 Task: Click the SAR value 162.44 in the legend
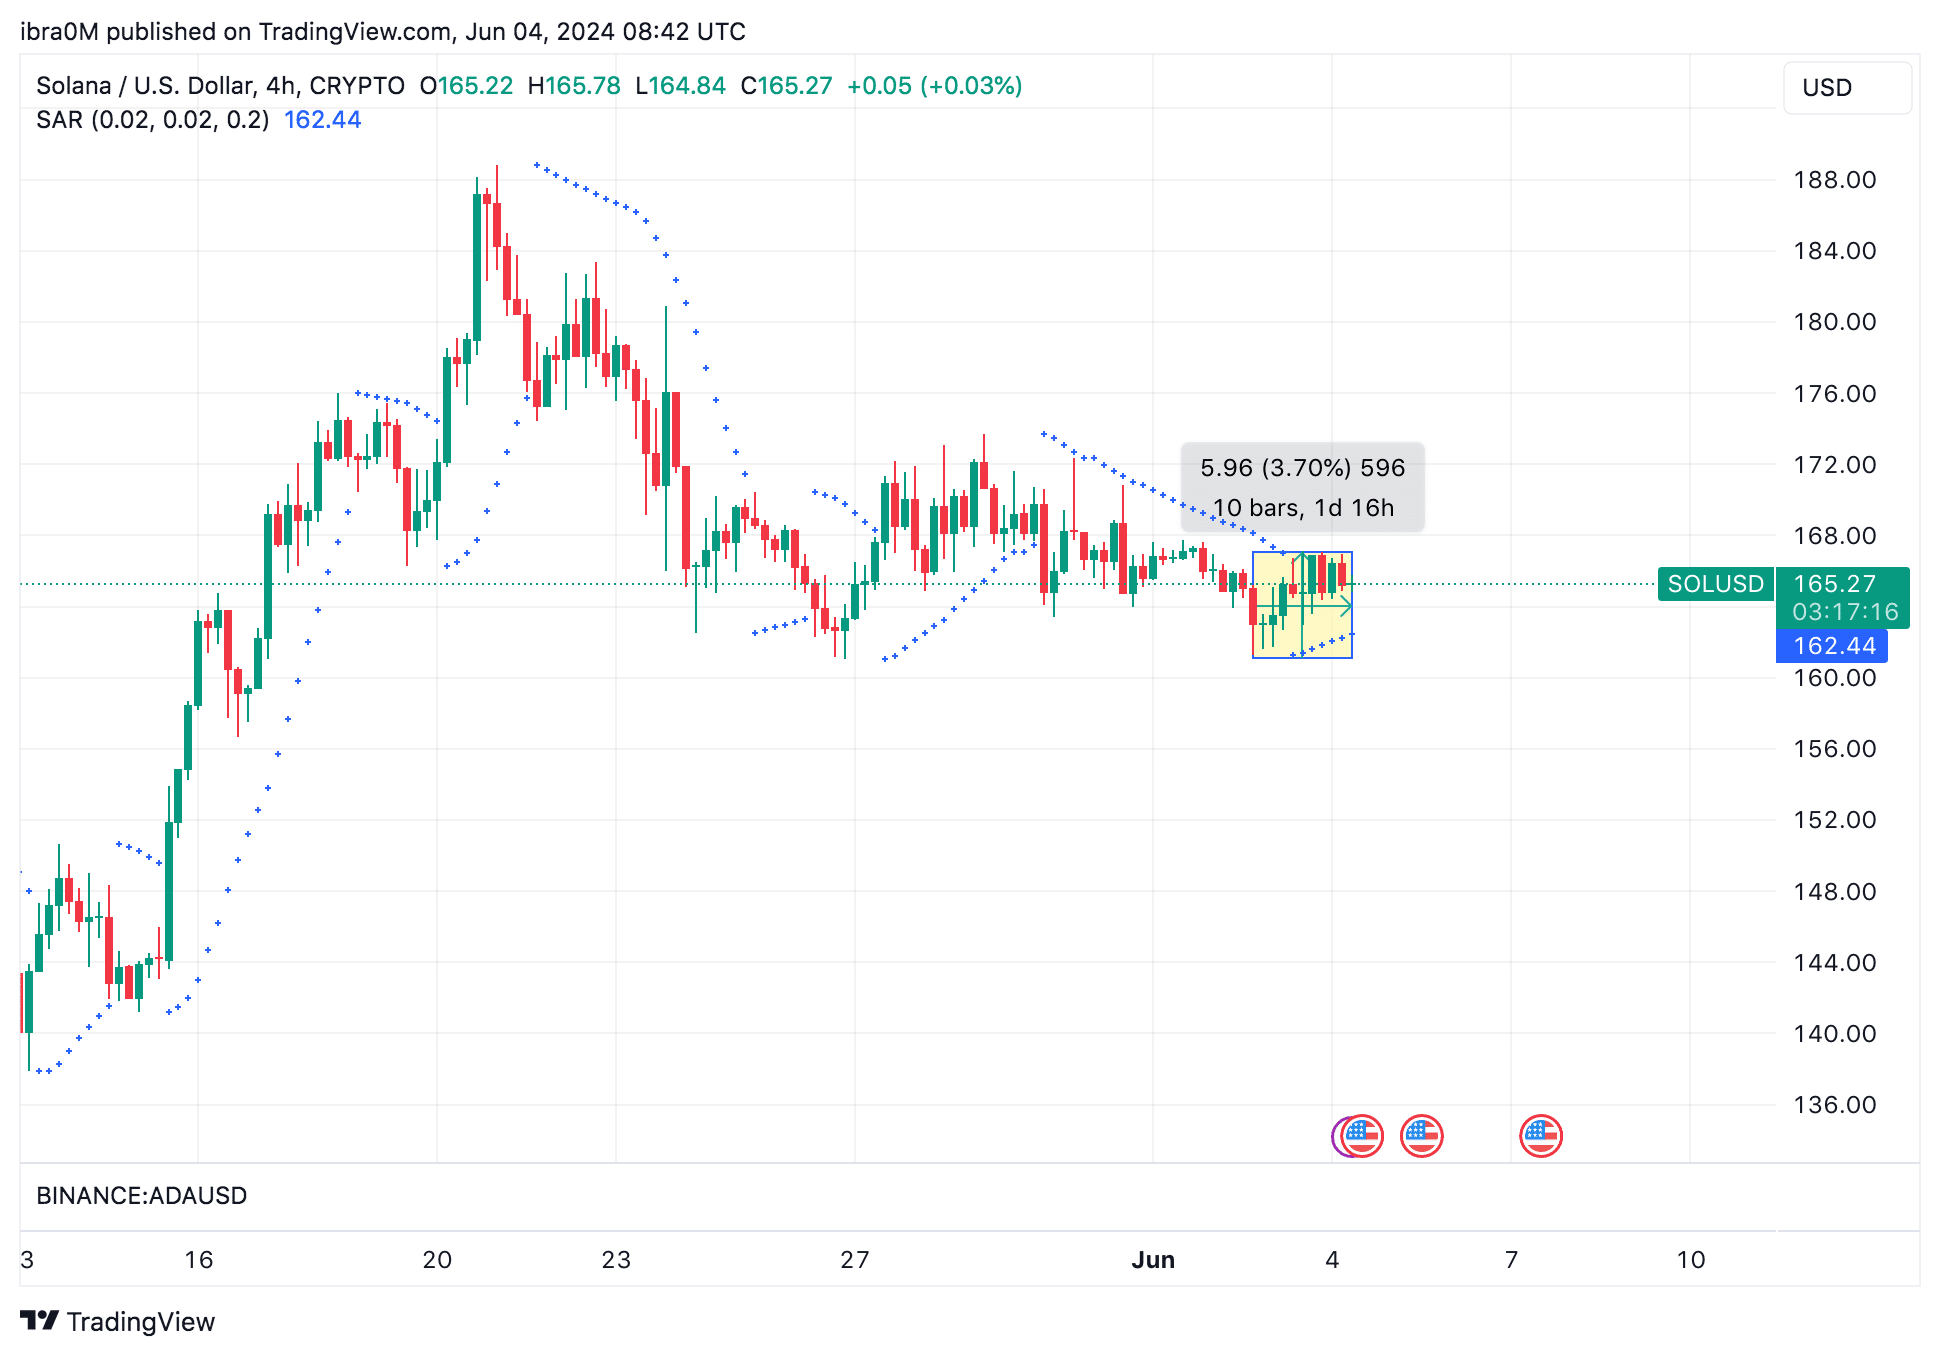322,120
